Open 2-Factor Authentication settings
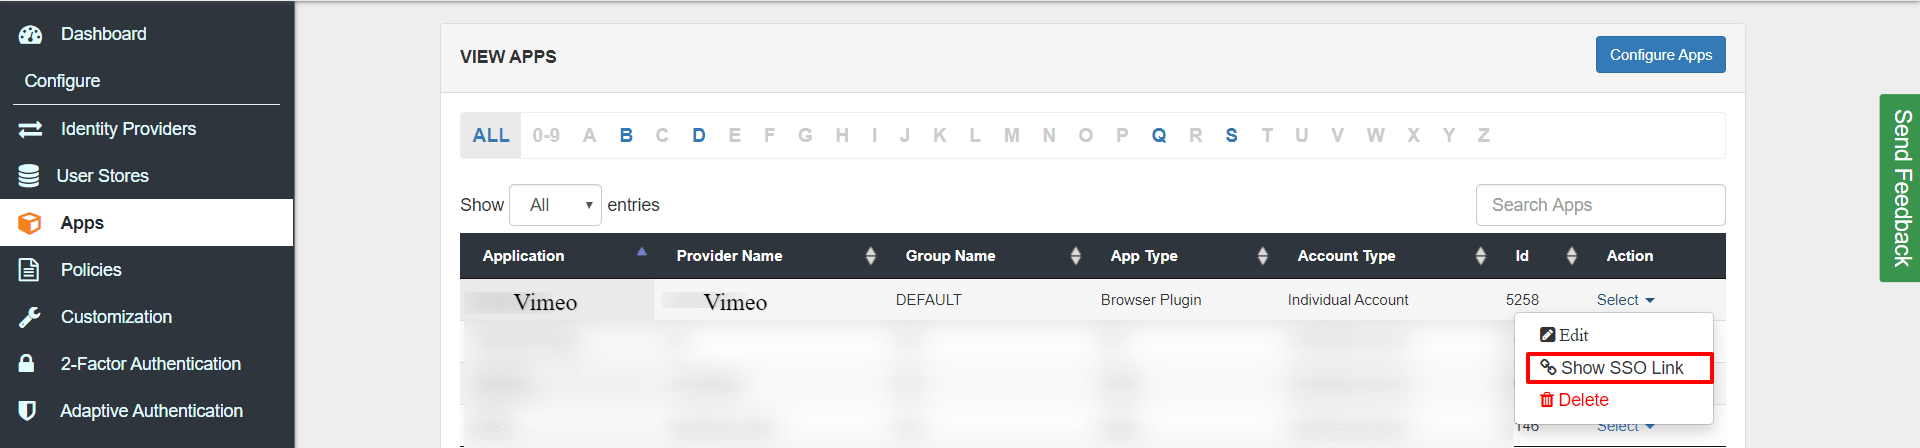Image resolution: width=1920 pixels, height=448 pixels. click(151, 364)
